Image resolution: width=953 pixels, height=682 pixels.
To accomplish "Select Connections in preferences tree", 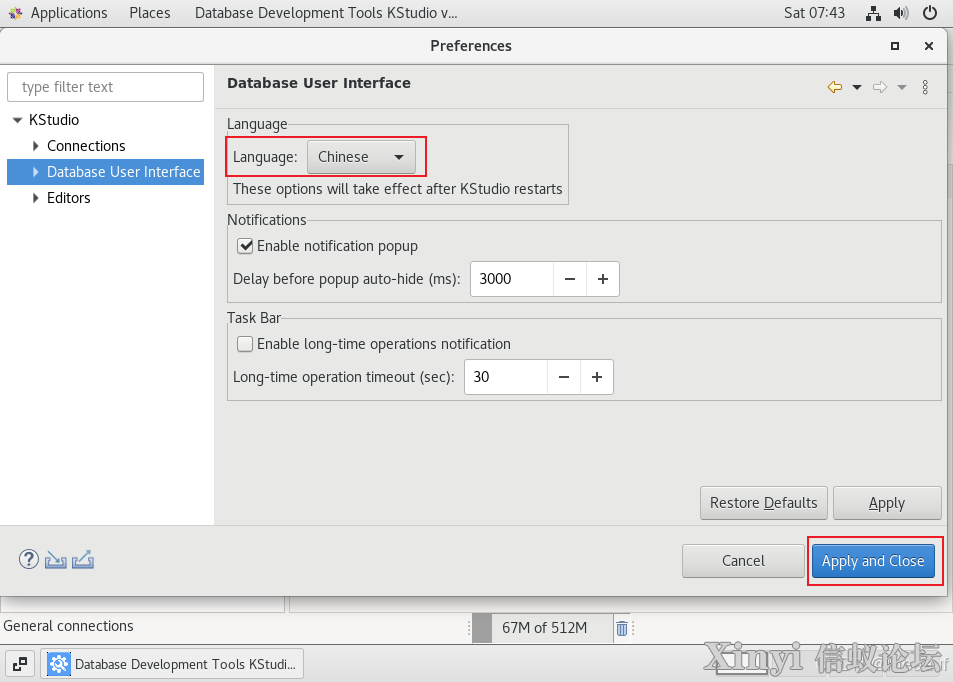I will [x=86, y=146].
